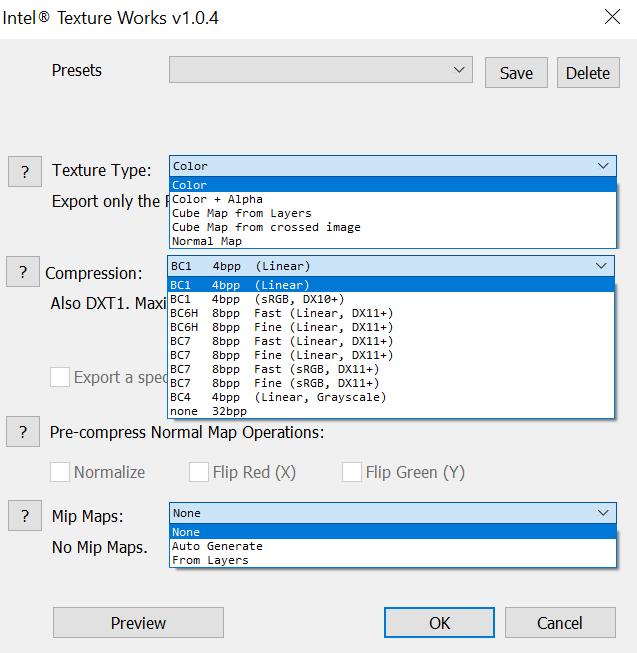Open help for Texture Type
The height and width of the screenshot is (653, 637).
[x=25, y=171]
